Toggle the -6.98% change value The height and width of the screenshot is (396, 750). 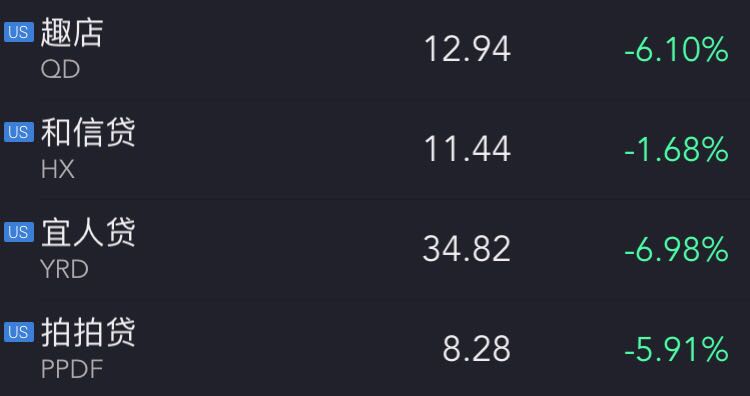pos(676,249)
